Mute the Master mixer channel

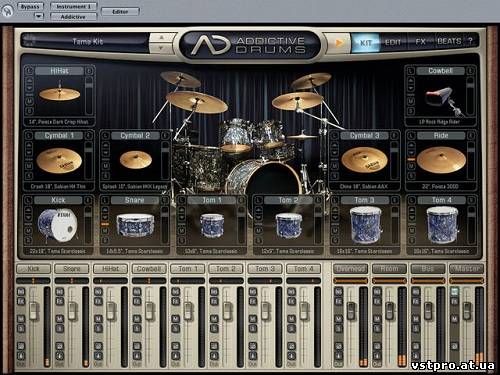454,319
